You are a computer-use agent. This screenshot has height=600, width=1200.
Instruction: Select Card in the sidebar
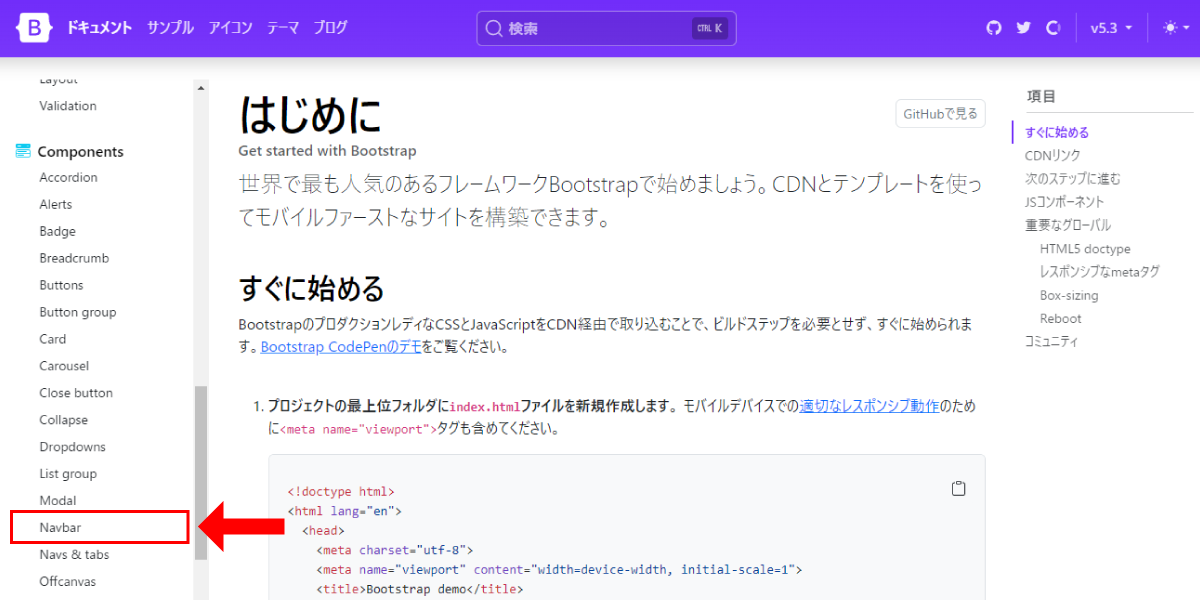(x=53, y=340)
